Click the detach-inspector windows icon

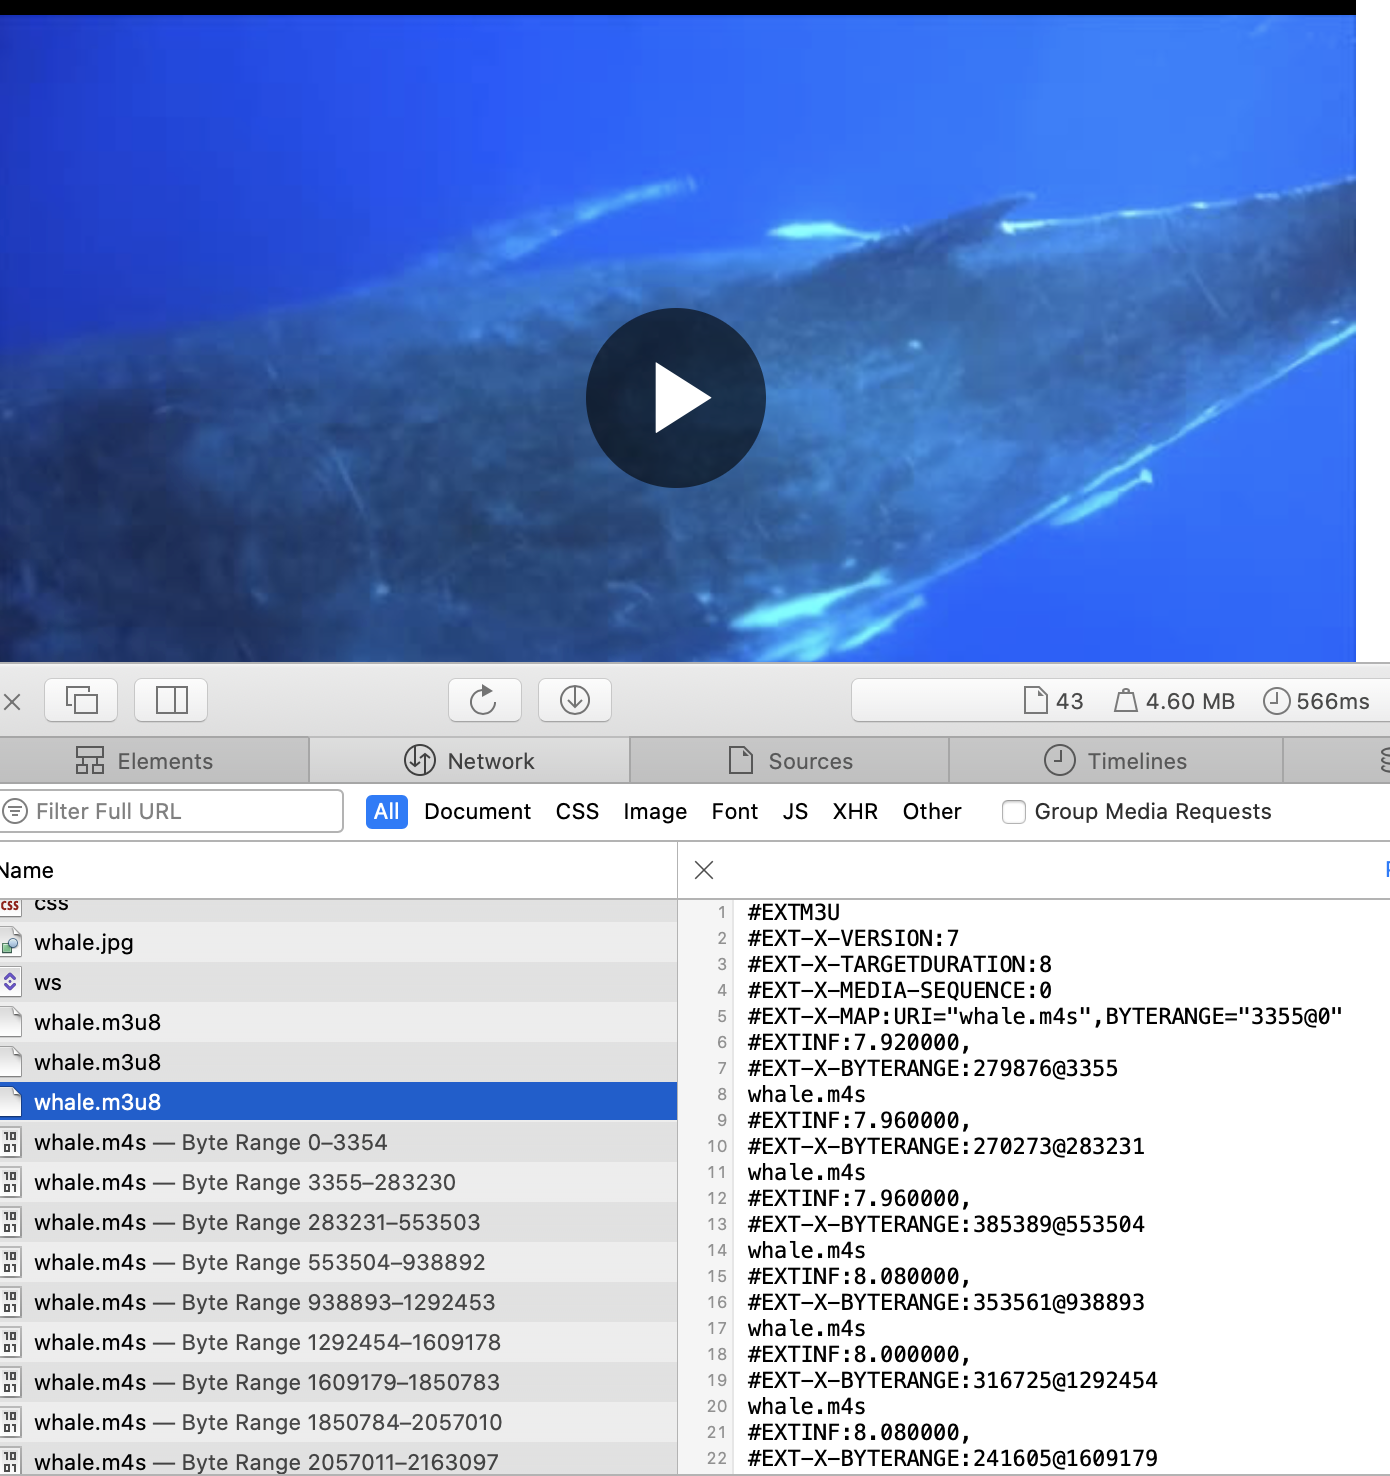pyautogui.click(x=81, y=700)
